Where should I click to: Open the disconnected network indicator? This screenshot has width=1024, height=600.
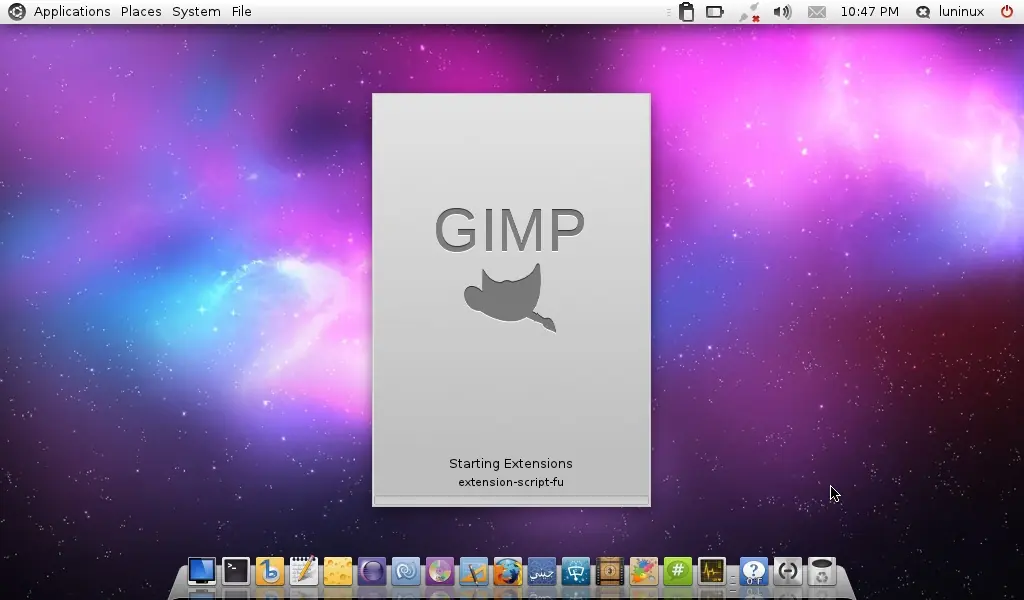coord(750,12)
